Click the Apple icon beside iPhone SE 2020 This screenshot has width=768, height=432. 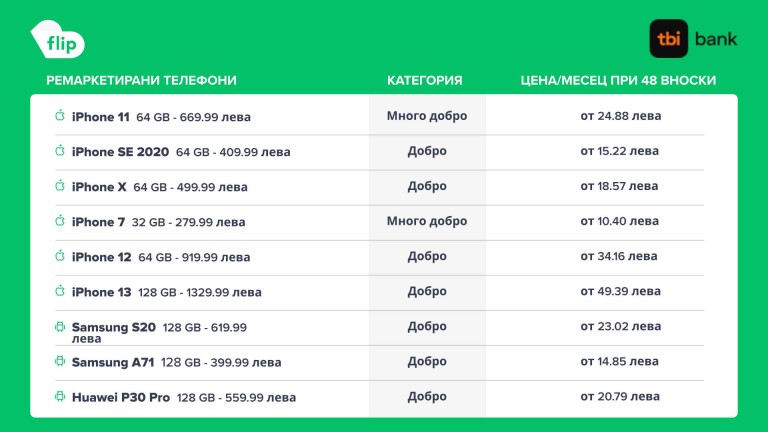[60, 151]
